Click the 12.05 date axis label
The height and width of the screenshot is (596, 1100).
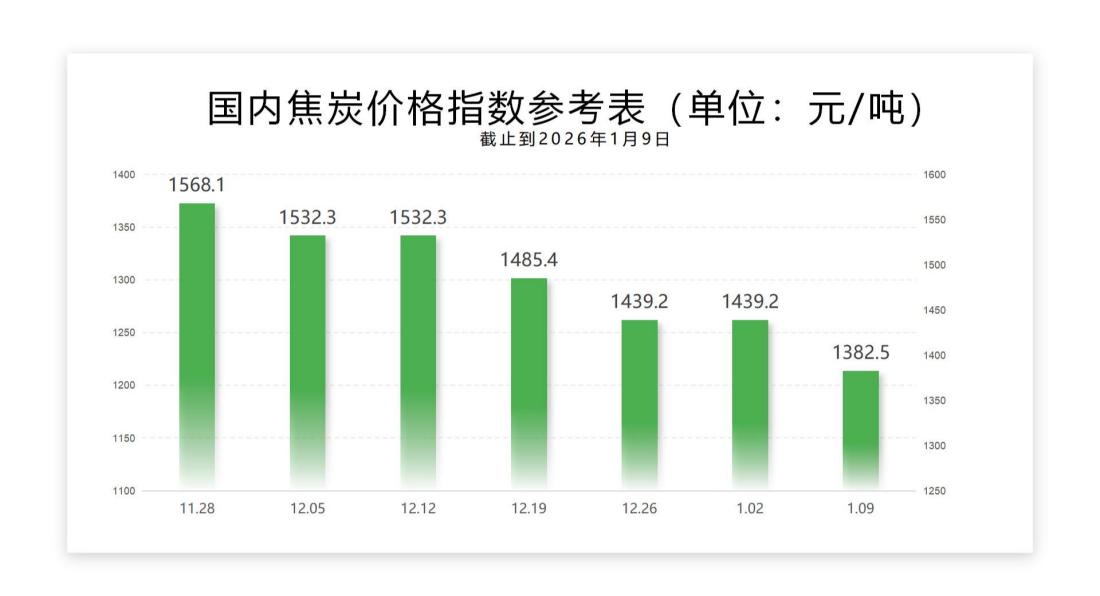coord(308,508)
